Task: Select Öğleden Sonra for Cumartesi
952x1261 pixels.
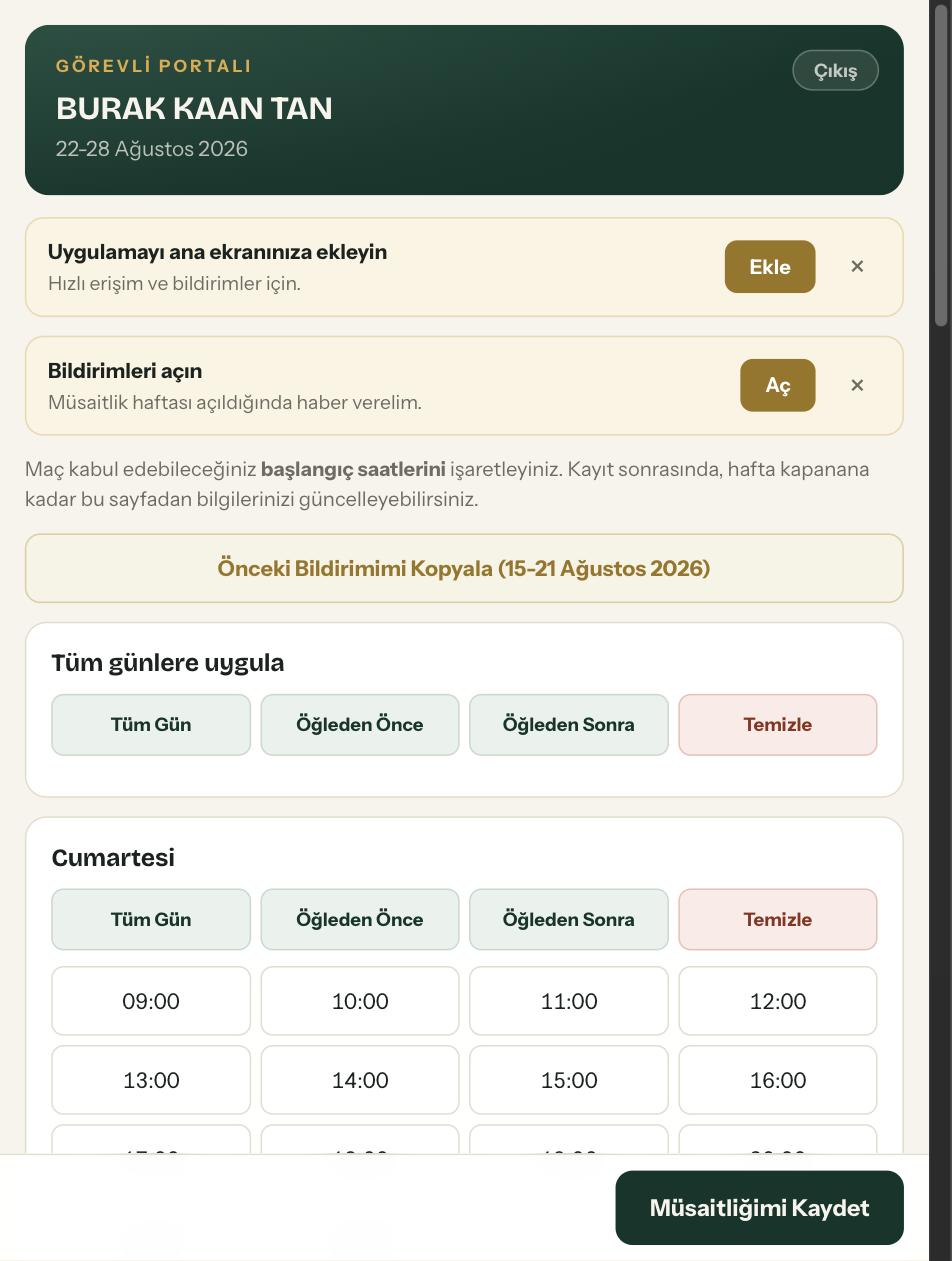Action: click(x=569, y=919)
